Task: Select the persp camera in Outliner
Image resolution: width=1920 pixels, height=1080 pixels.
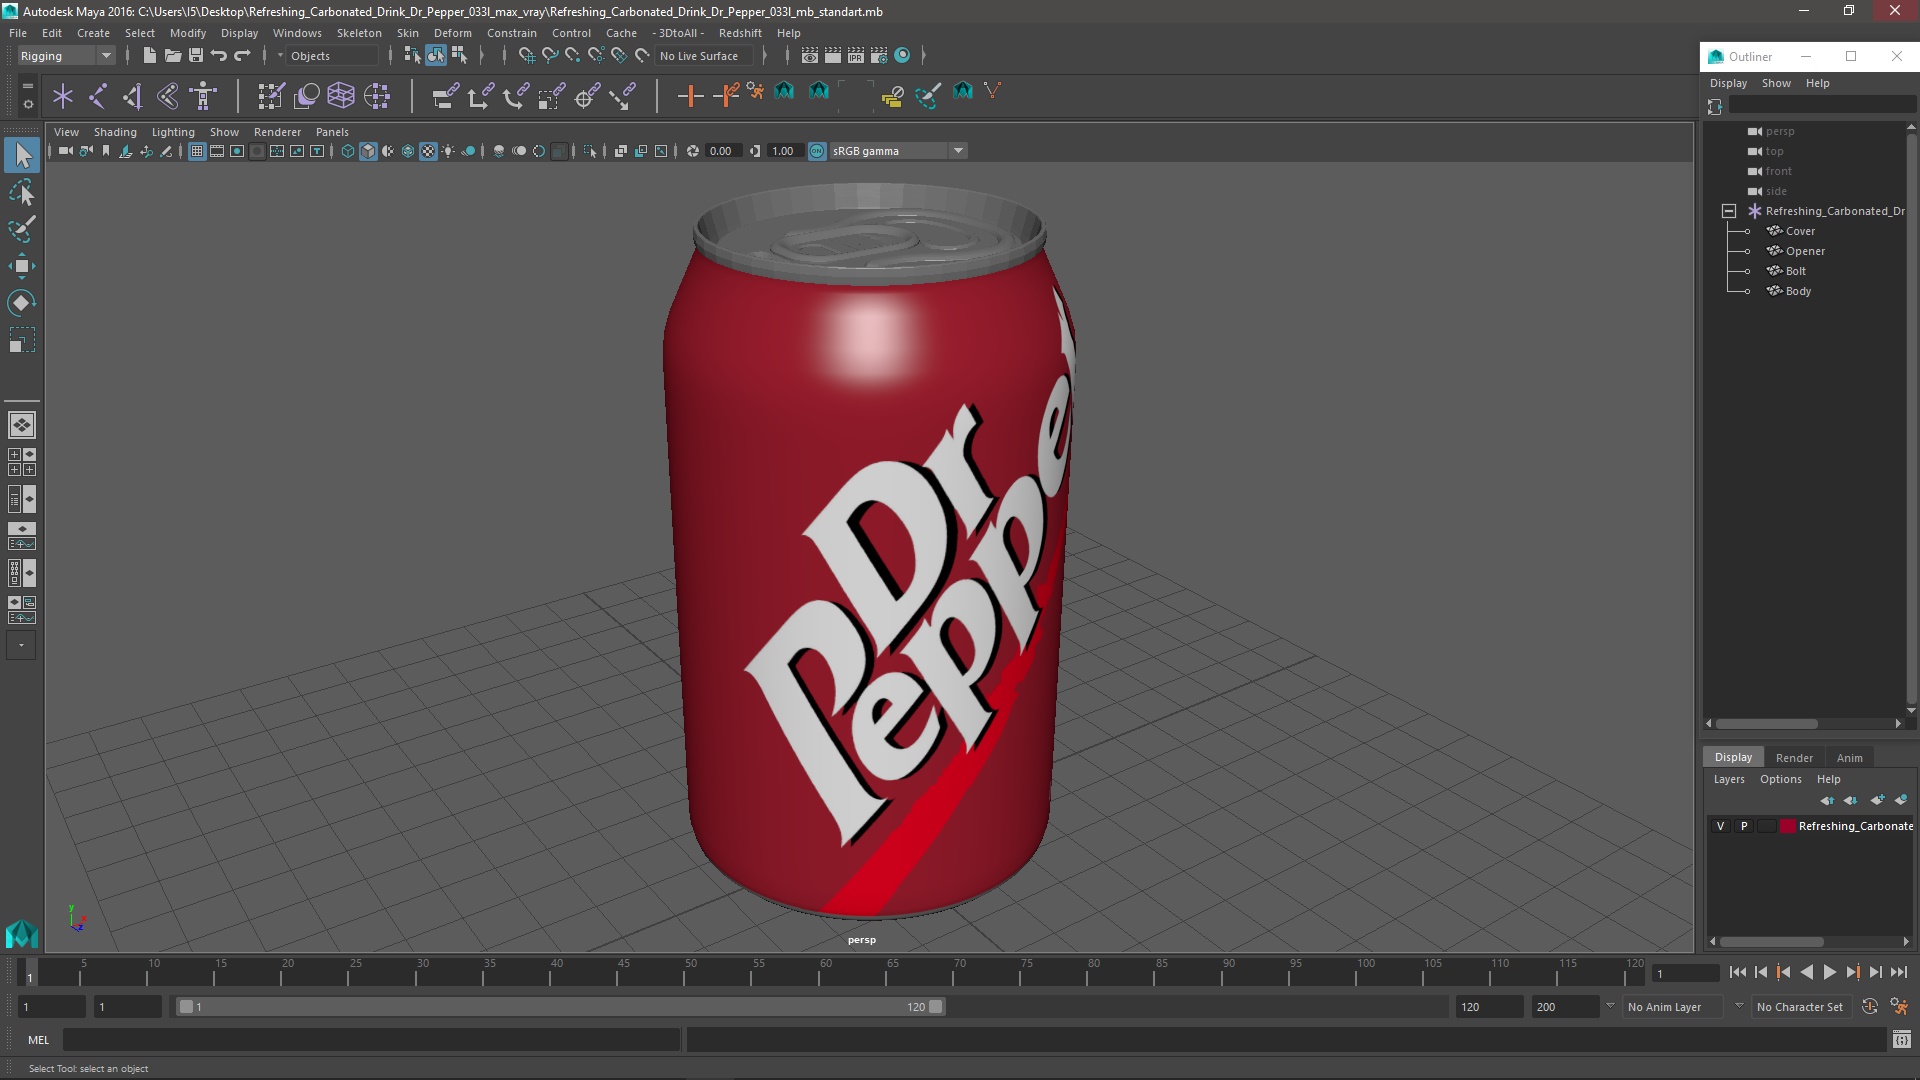Action: [x=1779, y=131]
